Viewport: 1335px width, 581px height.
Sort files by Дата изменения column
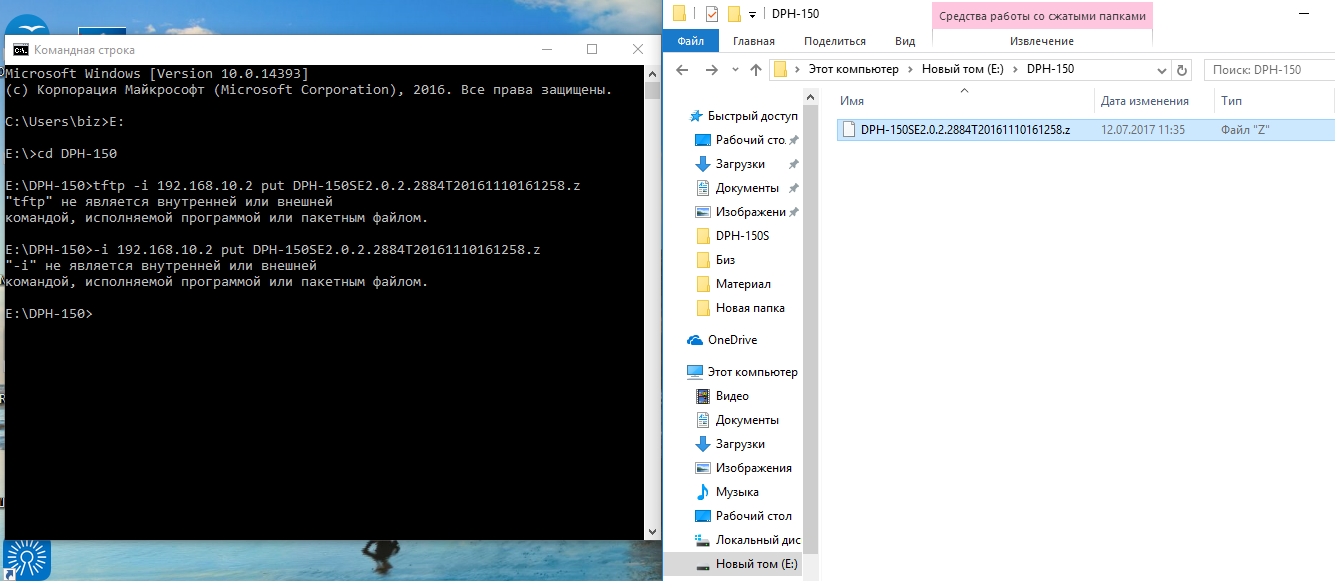pos(1144,101)
